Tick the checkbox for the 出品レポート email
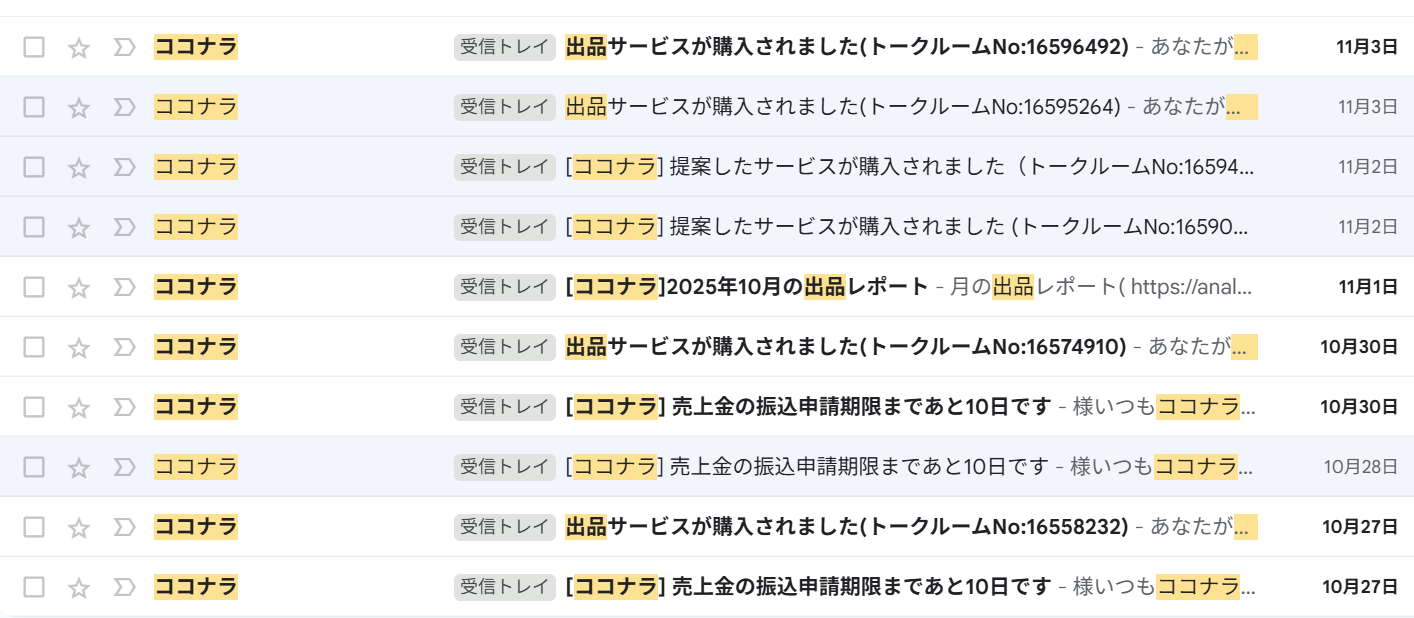The image size is (1414, 618). (34, 287)
